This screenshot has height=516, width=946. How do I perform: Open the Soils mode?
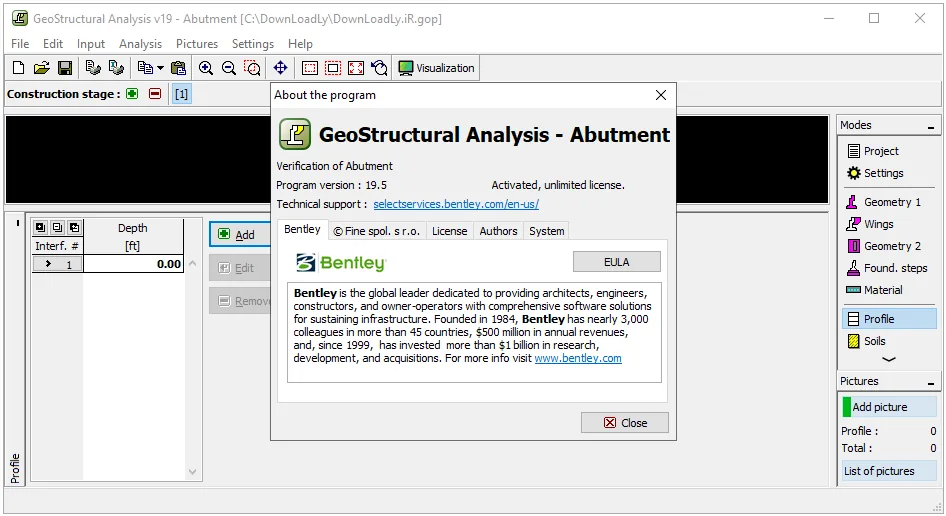pyautogui.click(x=890, y=341)
